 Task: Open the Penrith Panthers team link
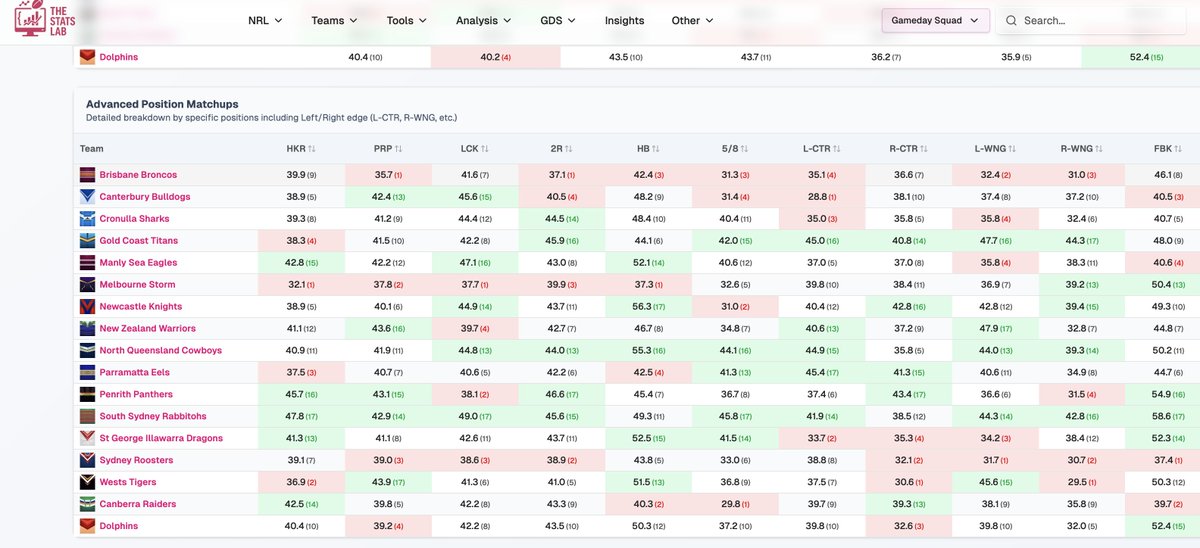[x=136, y=395]
